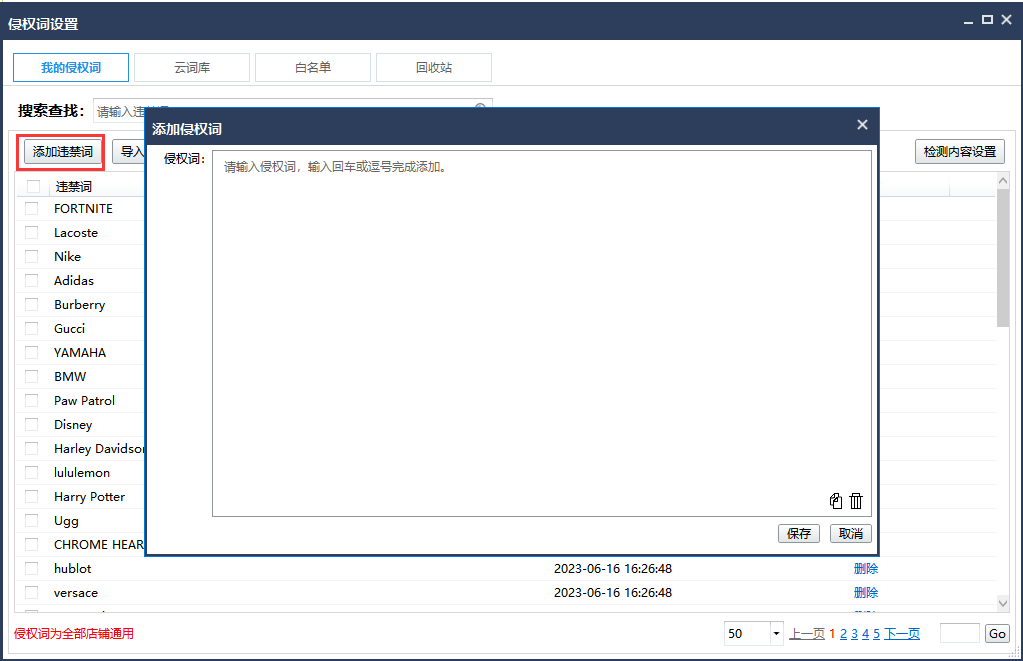The image size is (1023, 661).
Task: Click the 检测内容设置 button
Action: [x=960, y=152]
